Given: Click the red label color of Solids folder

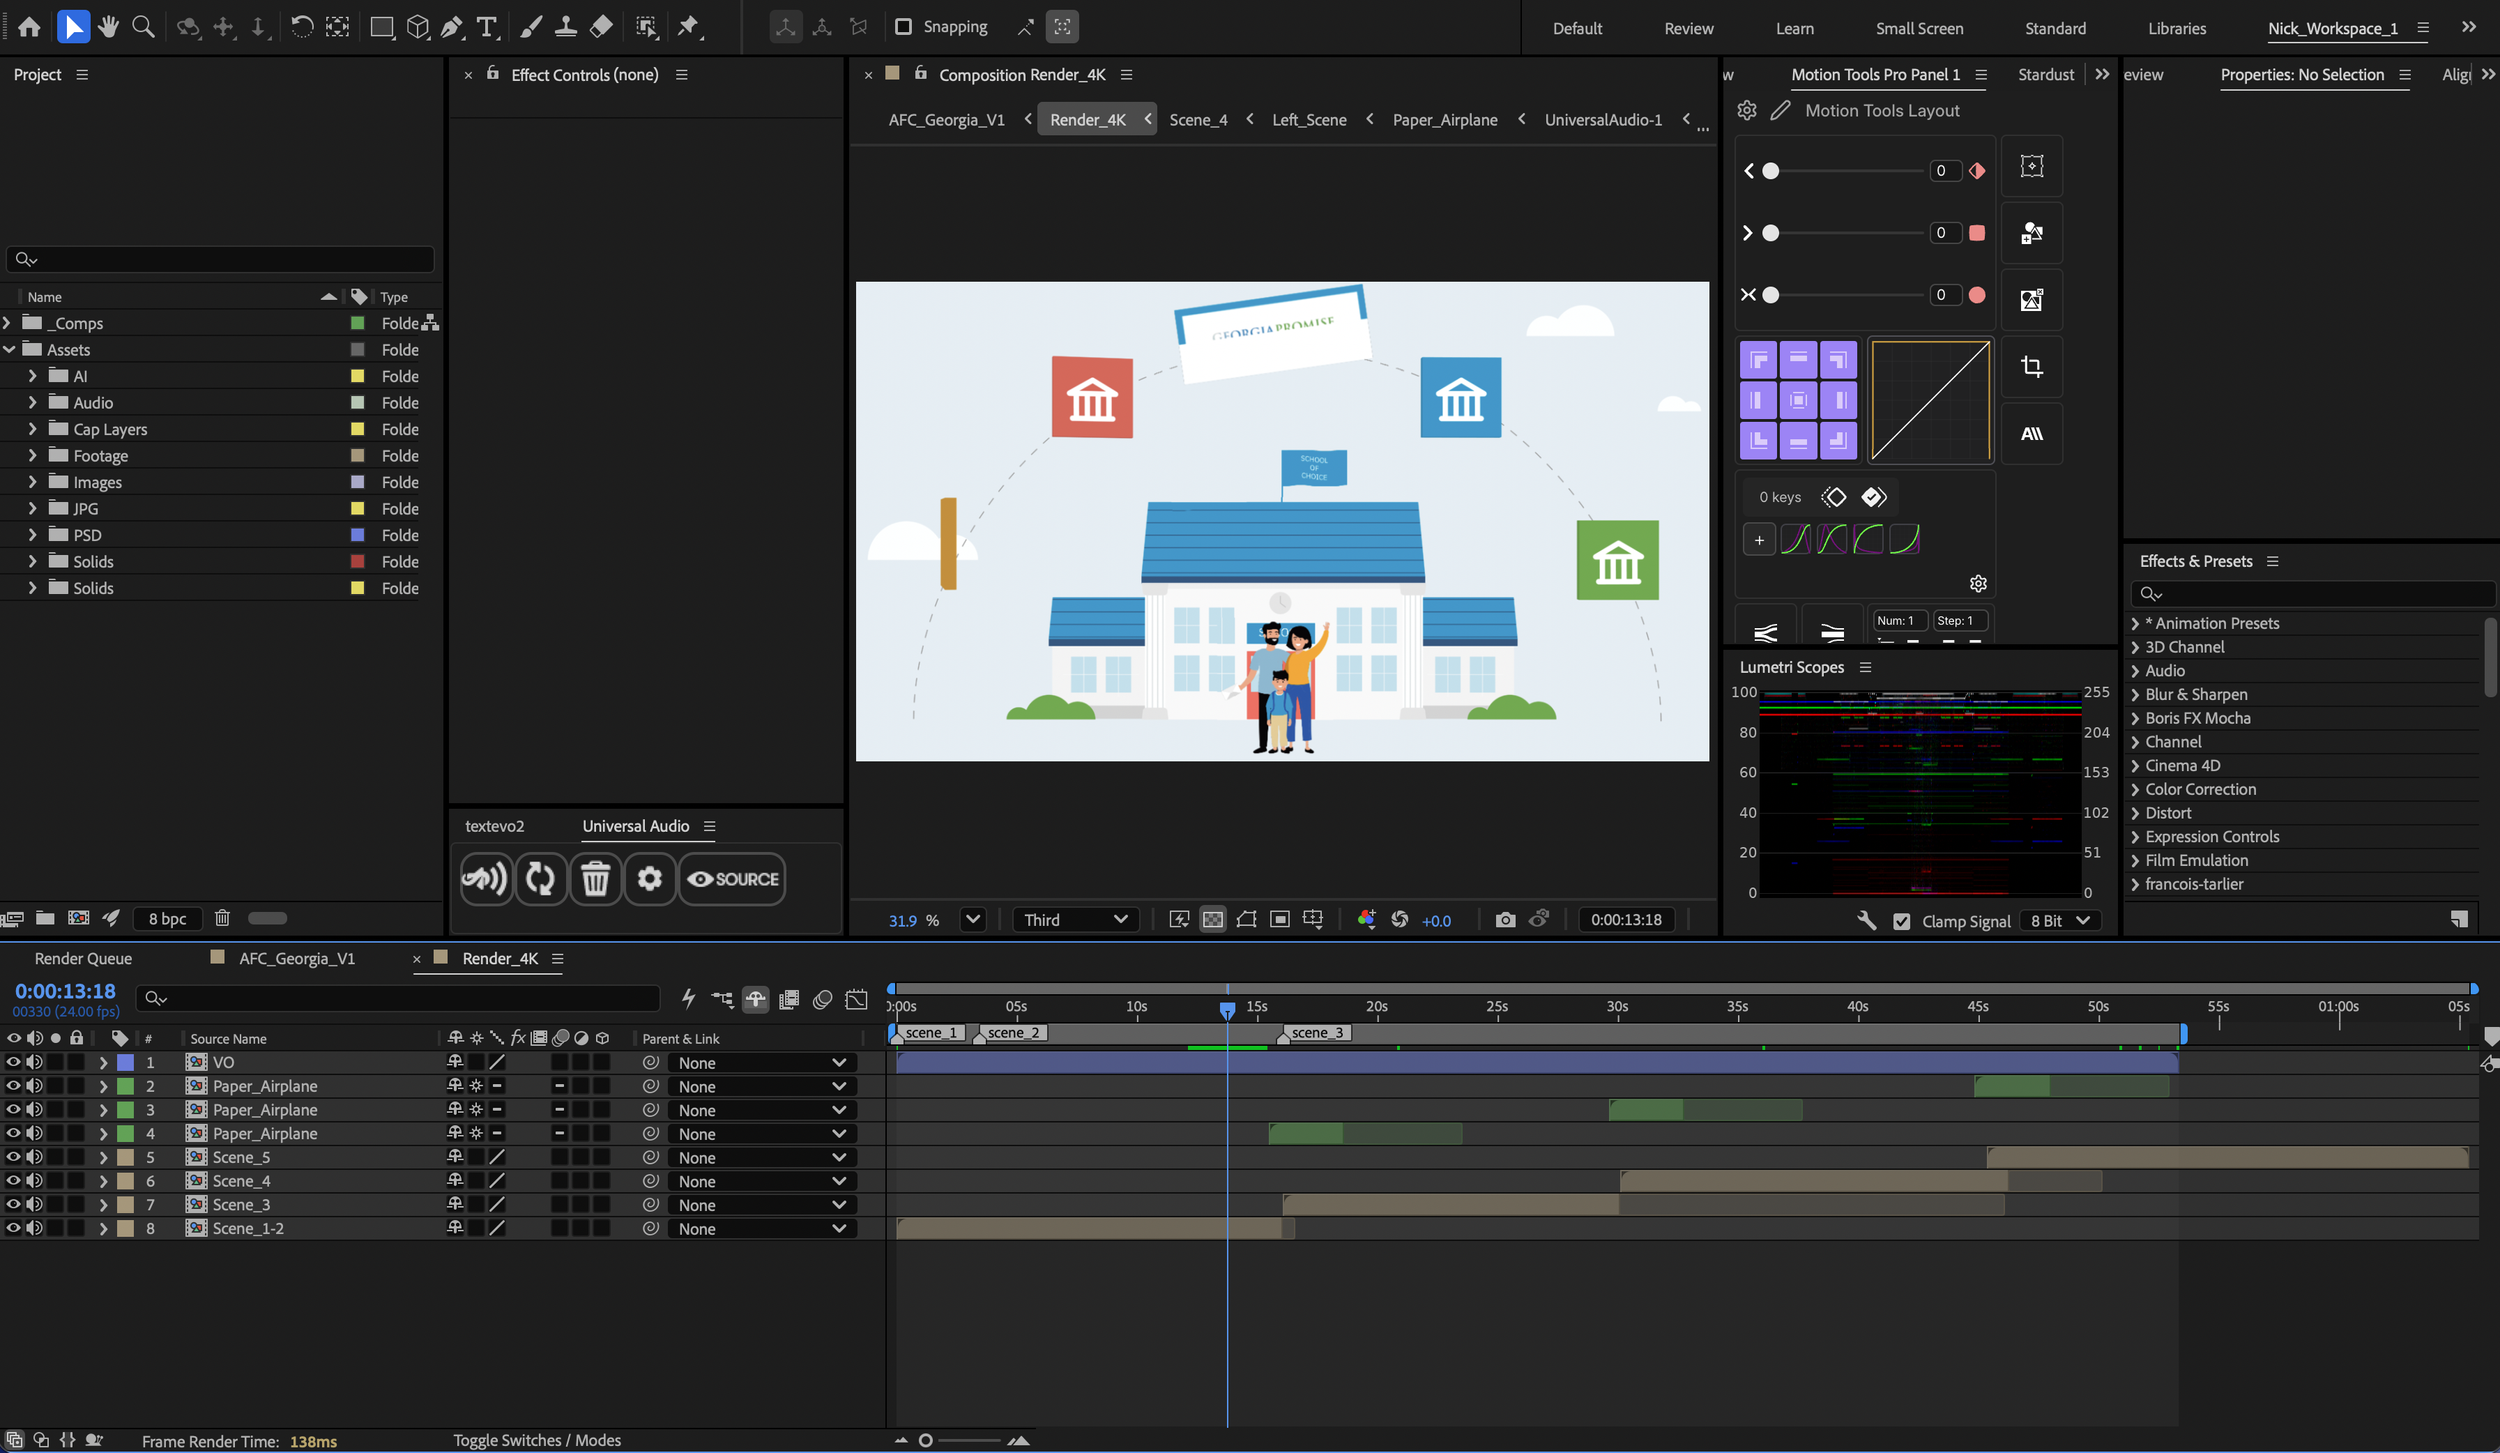Looking at the screenshot, I should coord(357,561).
